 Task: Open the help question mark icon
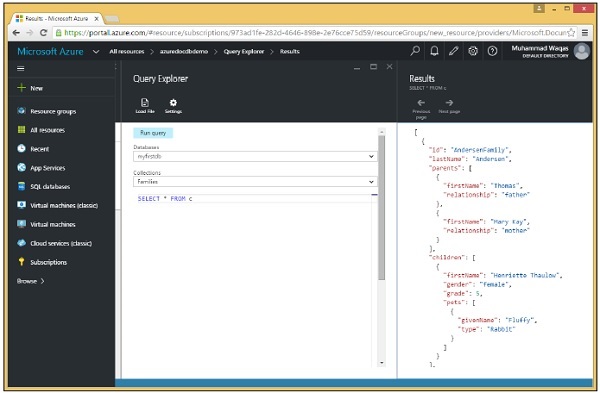[492, 51]
